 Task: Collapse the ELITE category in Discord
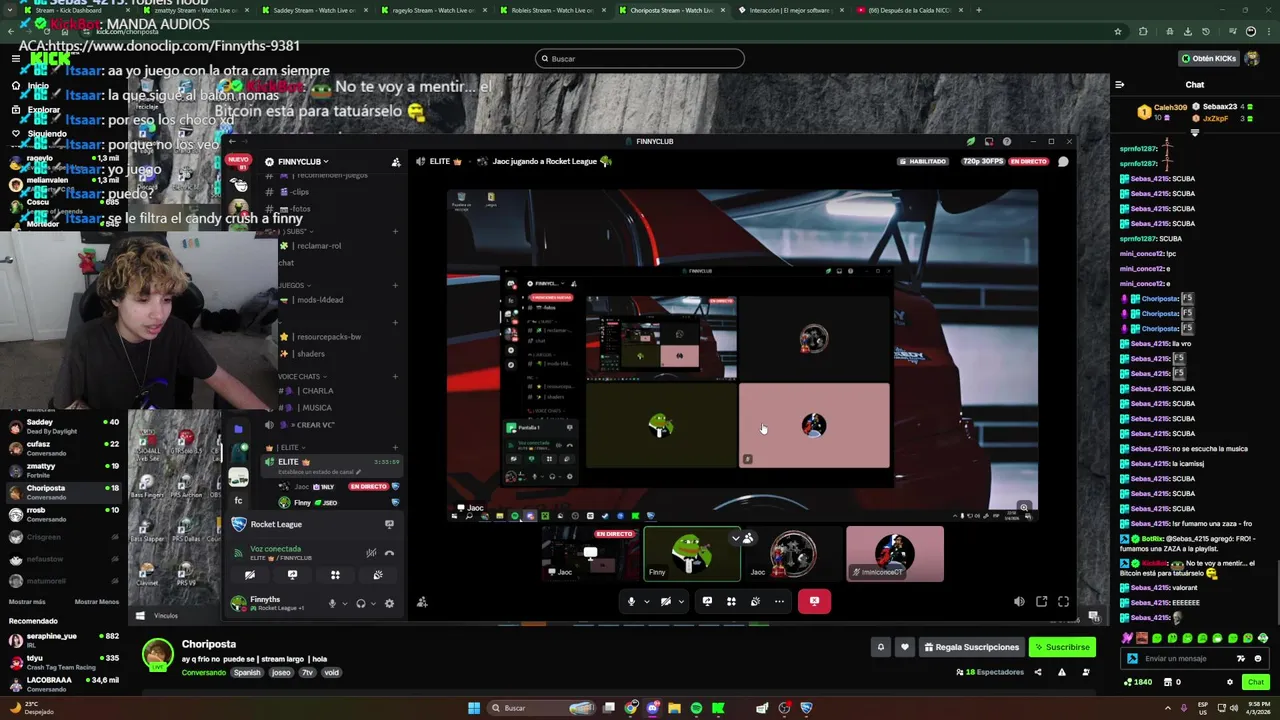pos(285,448)
